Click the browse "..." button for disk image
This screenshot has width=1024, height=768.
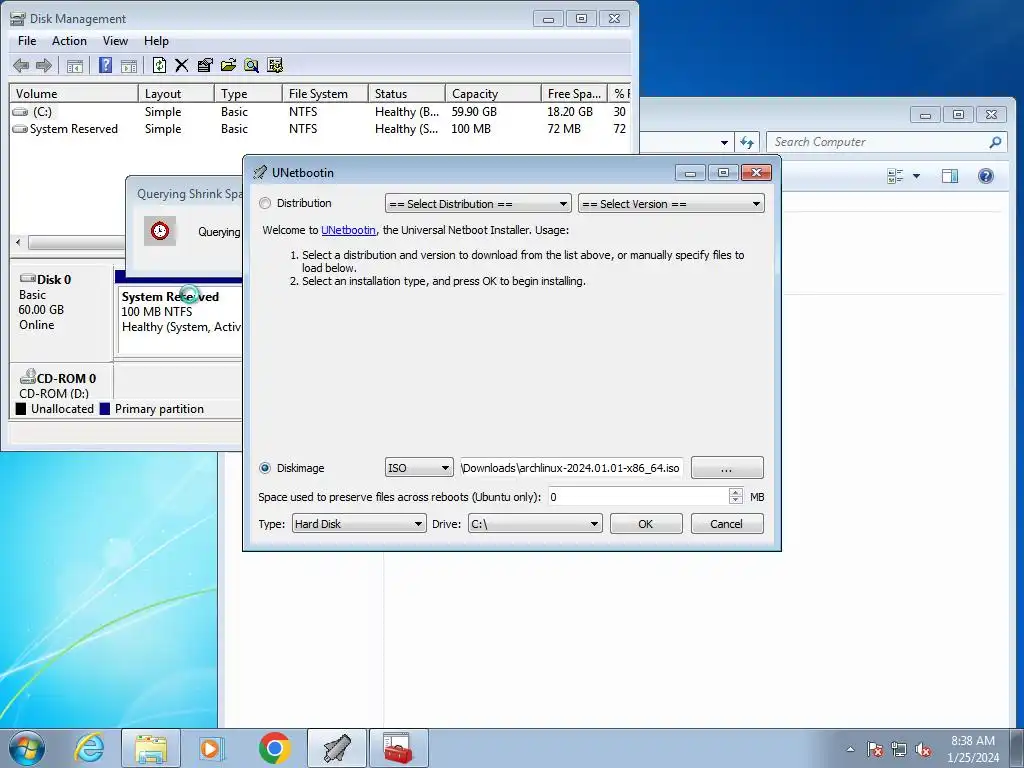[x=727, y=468]
